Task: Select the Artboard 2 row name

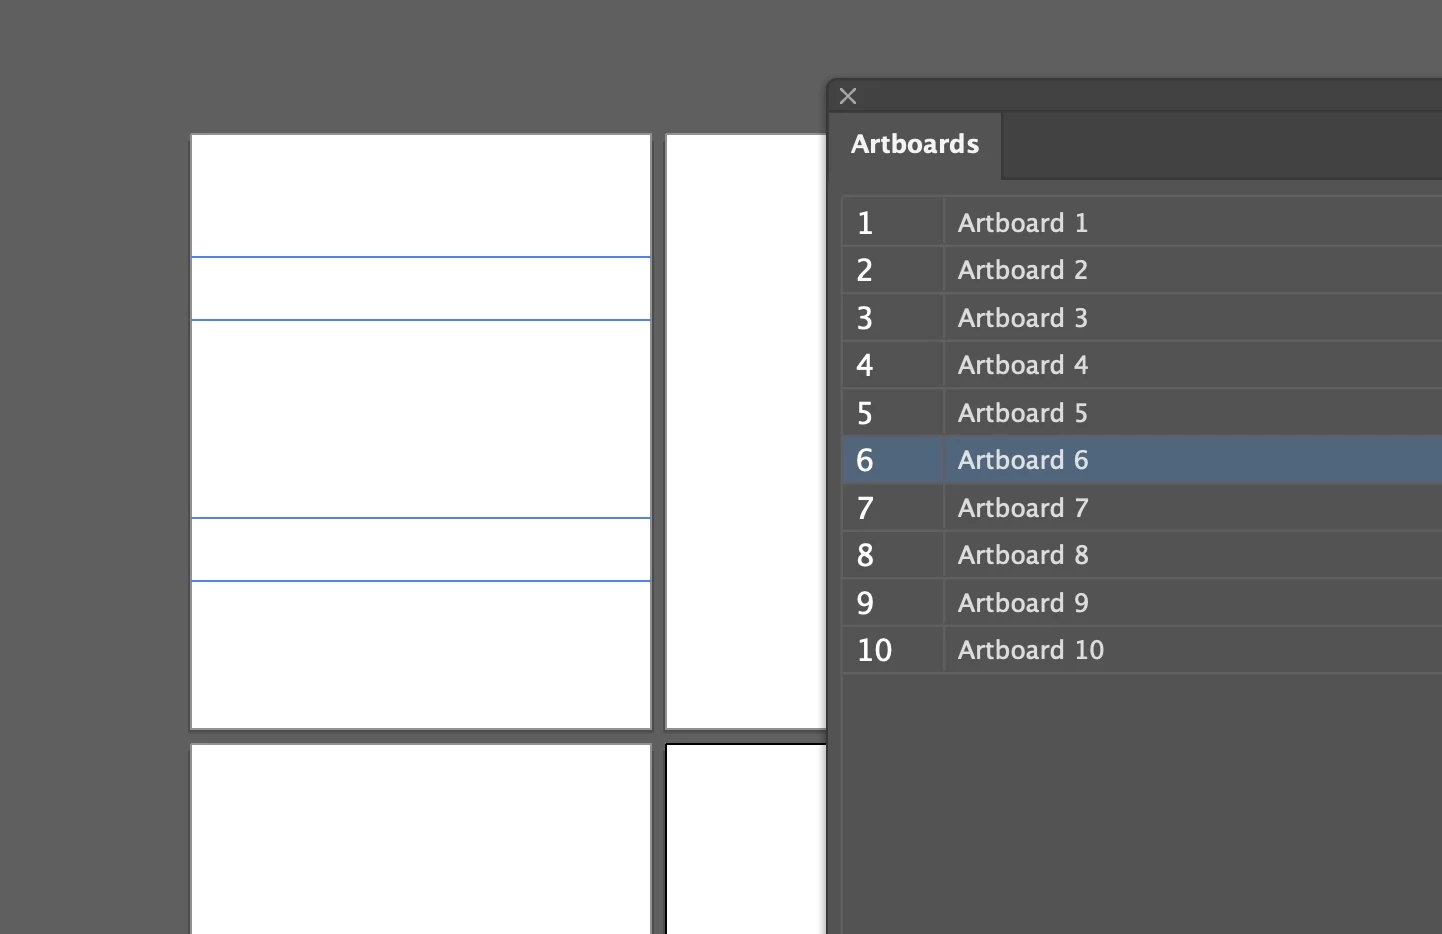Action: coord(1022,270)
